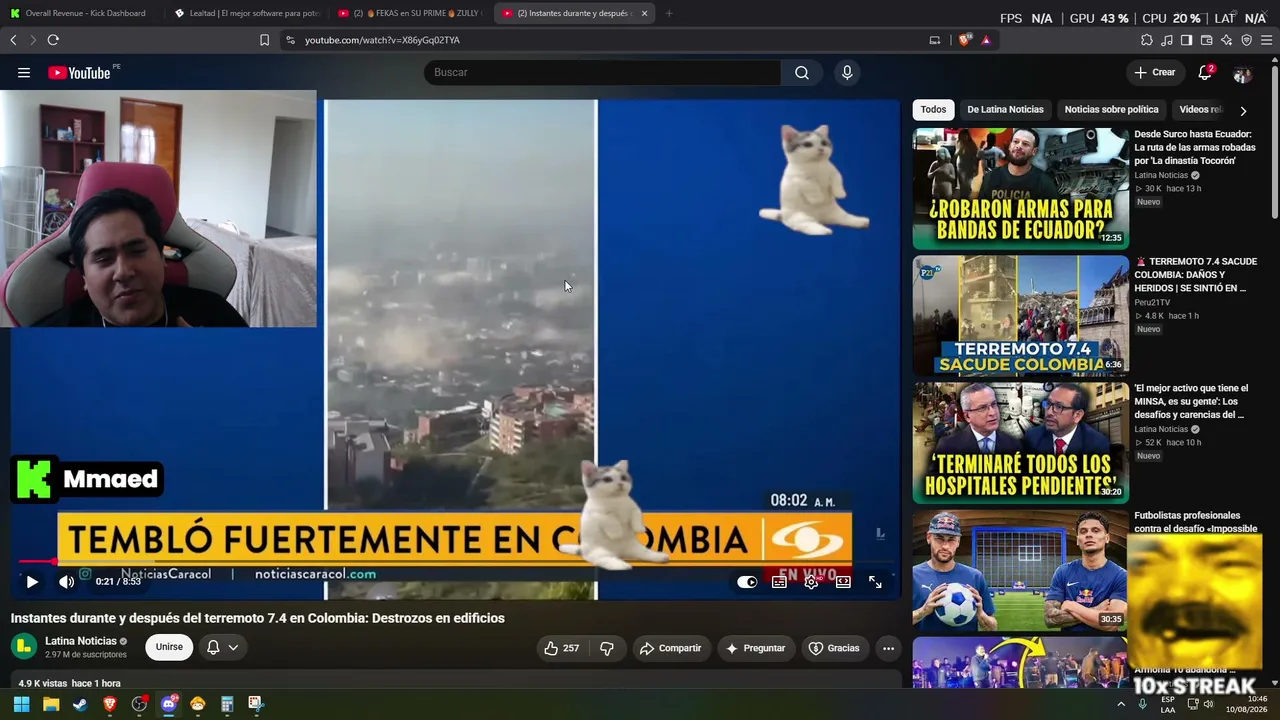Select the Noticias sobre política chip
This screenshot has width=1280, height=720.
1111,110
